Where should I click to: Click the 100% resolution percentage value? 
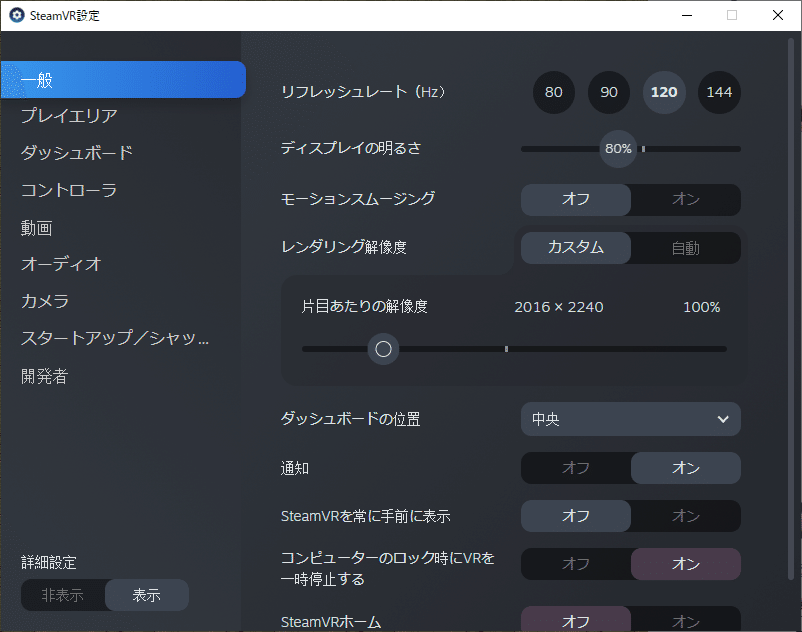702,307
